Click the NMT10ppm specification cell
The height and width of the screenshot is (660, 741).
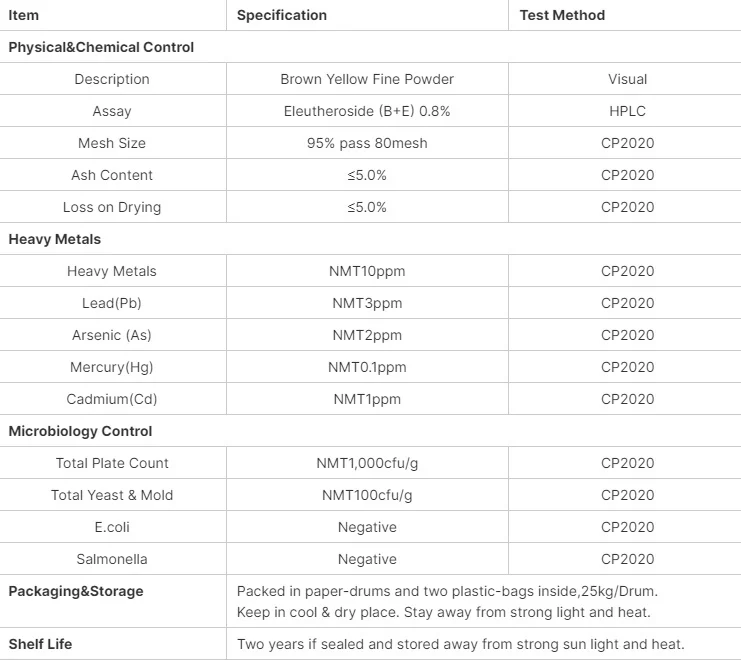point(367,271)
